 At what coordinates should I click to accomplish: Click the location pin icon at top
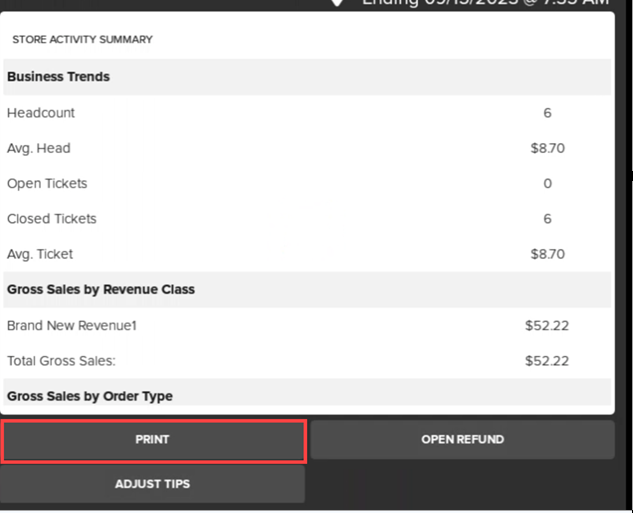point(338,3)
